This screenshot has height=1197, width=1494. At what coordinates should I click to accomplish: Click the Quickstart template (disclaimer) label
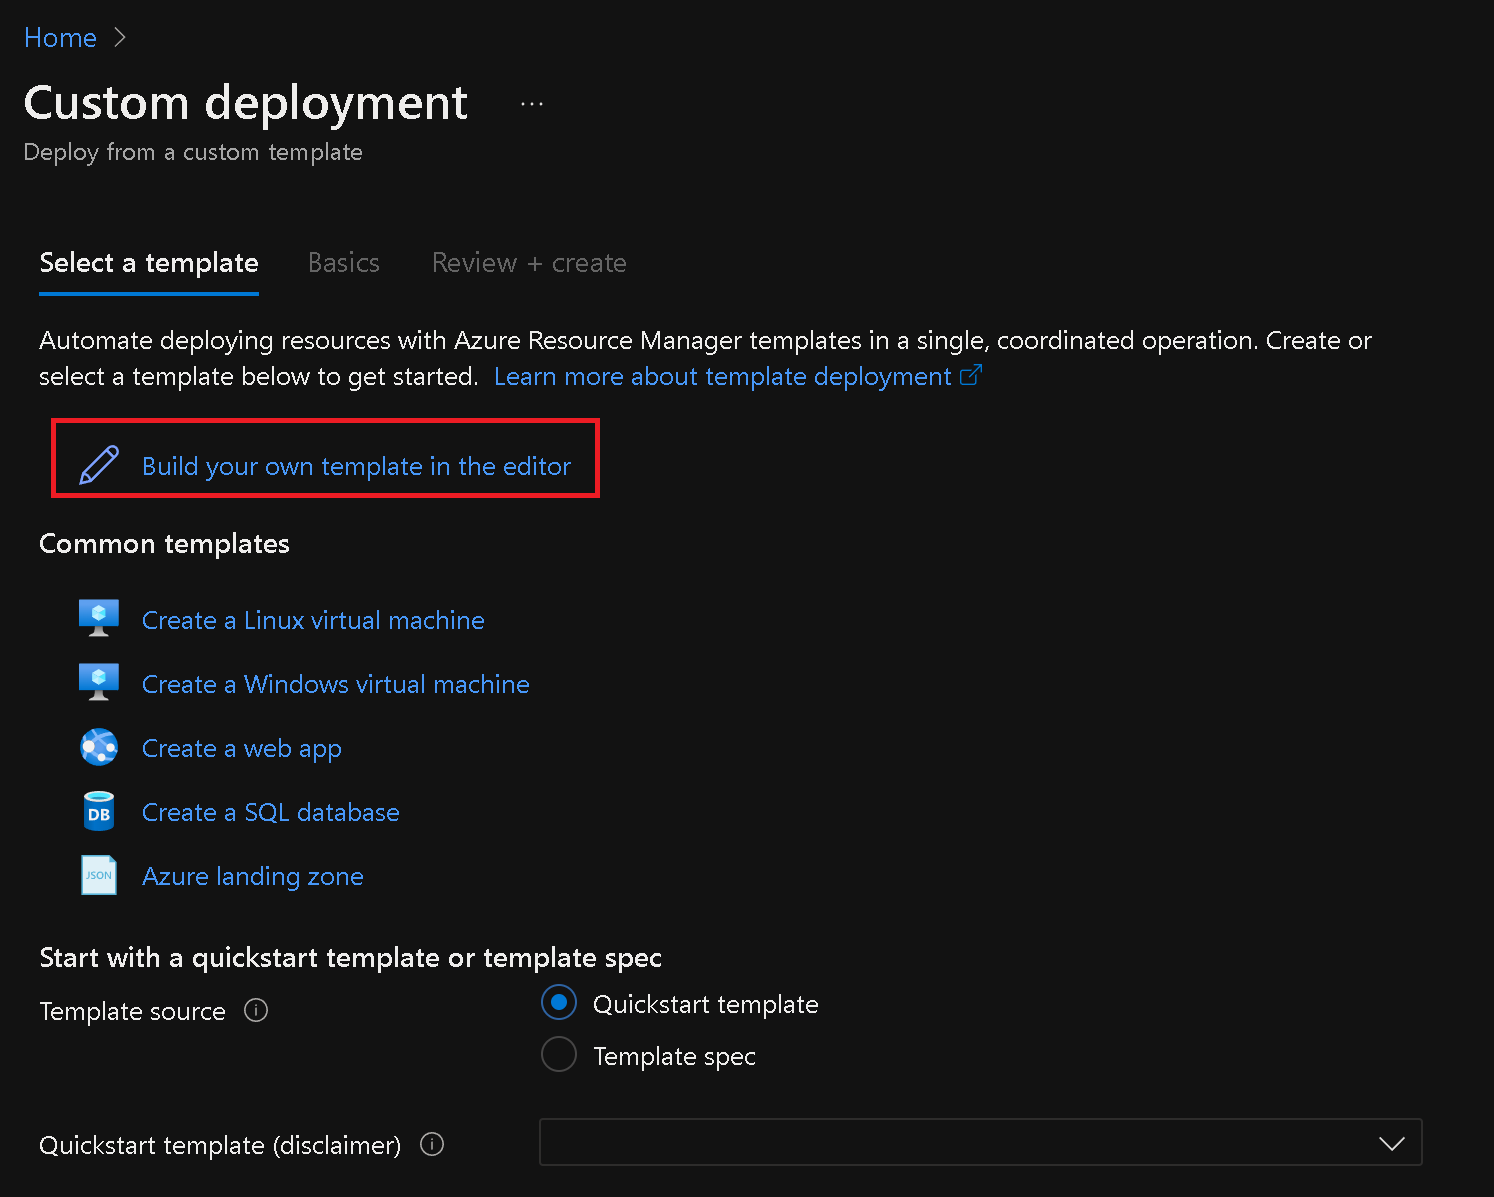[220, 1145]
